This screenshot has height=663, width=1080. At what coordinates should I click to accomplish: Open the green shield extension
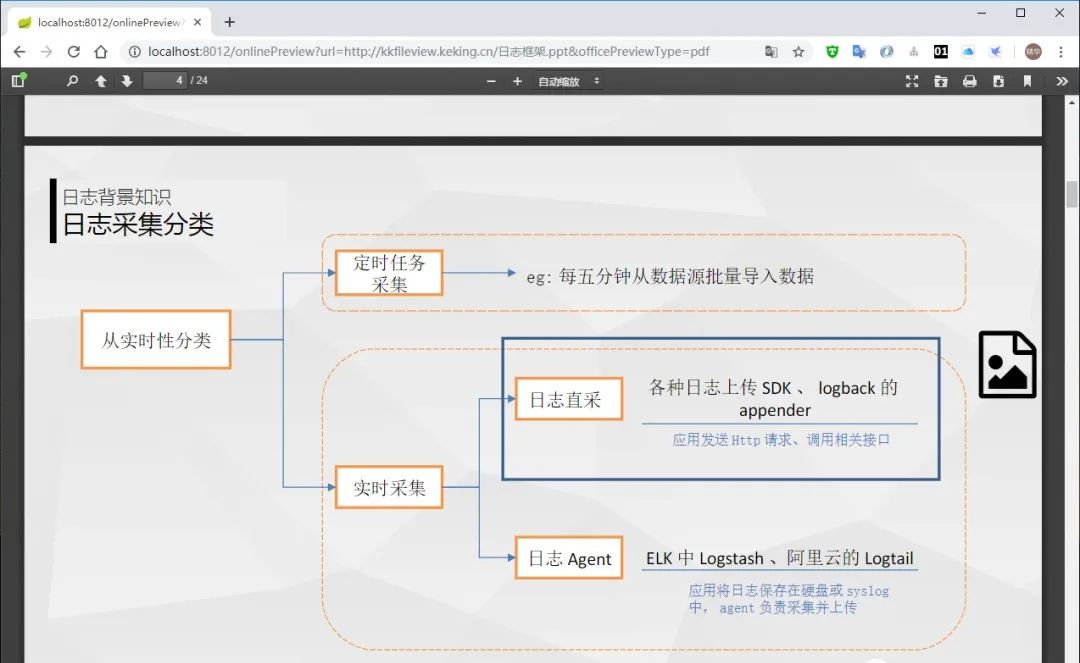[832, 52]
